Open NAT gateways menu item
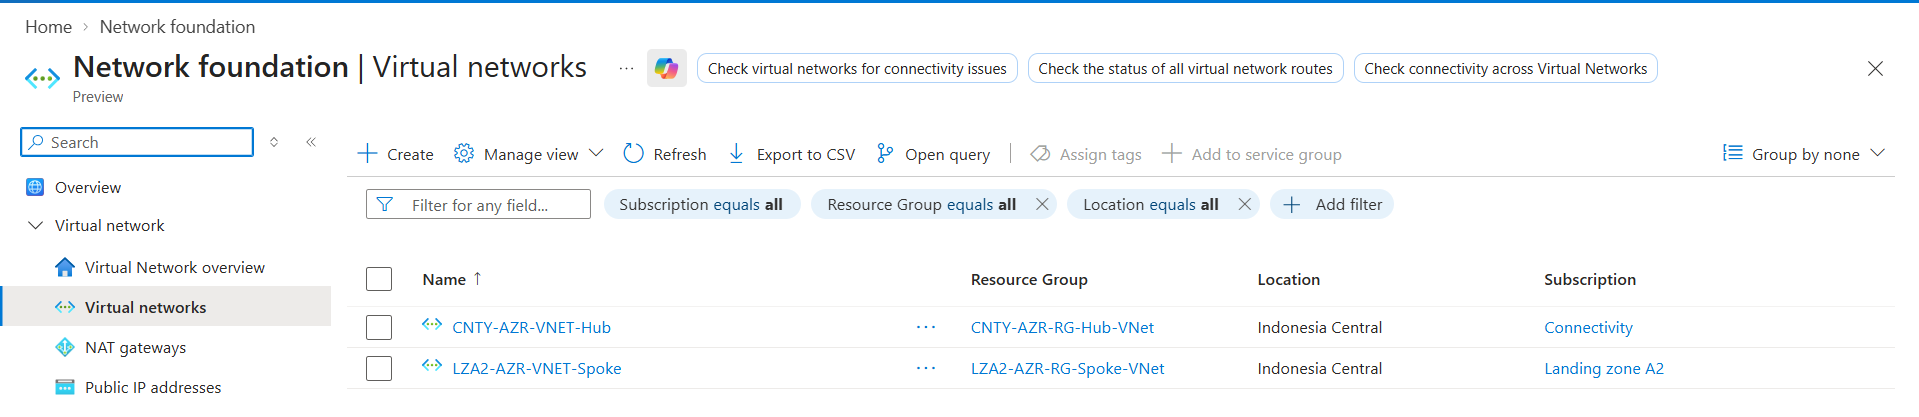Screen dimensions: 1919x417 pos(135,348)
